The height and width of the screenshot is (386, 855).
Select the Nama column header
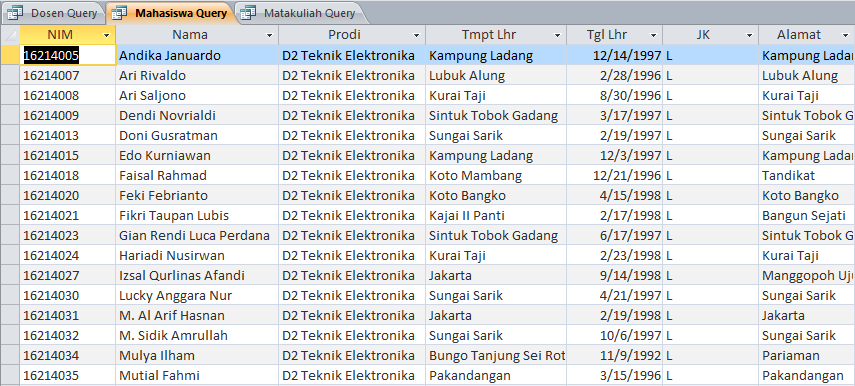click(197, 35)
